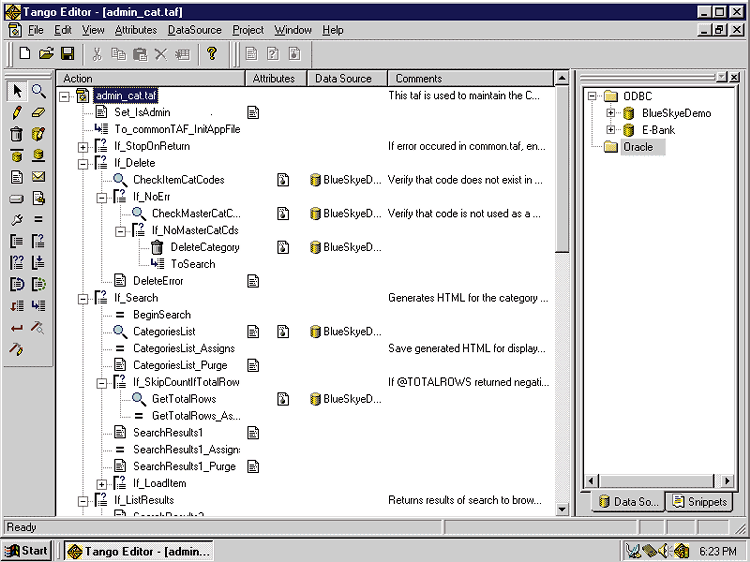Click the Open folder toolbar icon

click(x=46, y=53)
